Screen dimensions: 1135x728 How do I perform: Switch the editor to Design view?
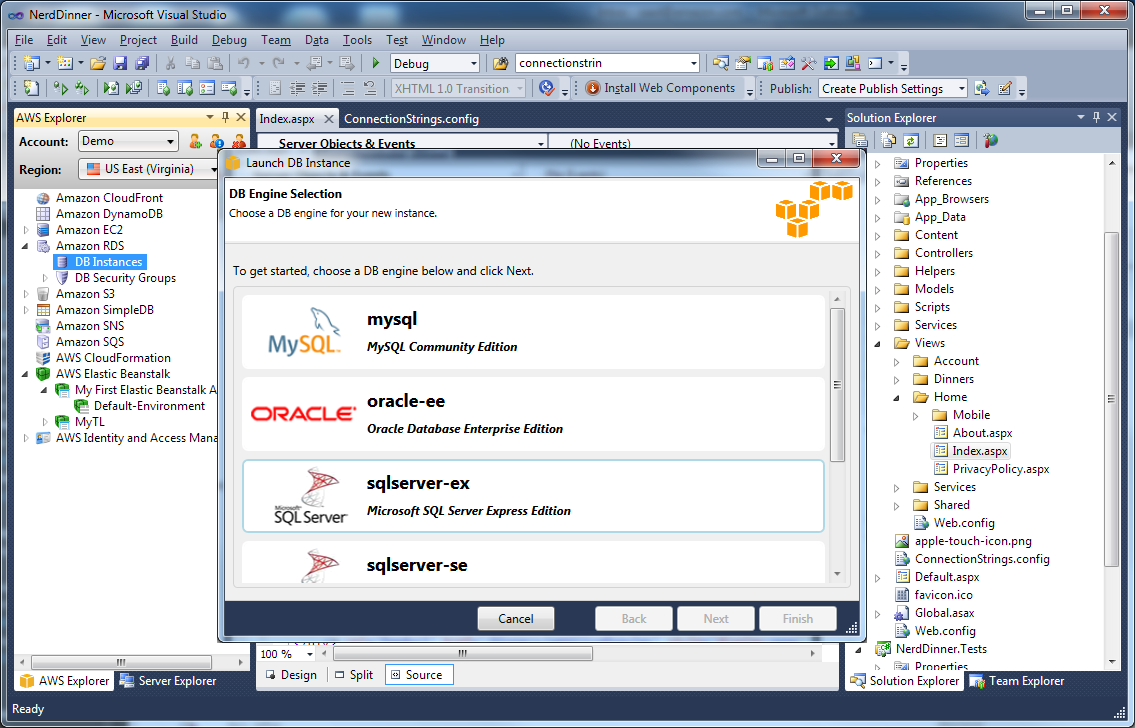coord(290,675)
